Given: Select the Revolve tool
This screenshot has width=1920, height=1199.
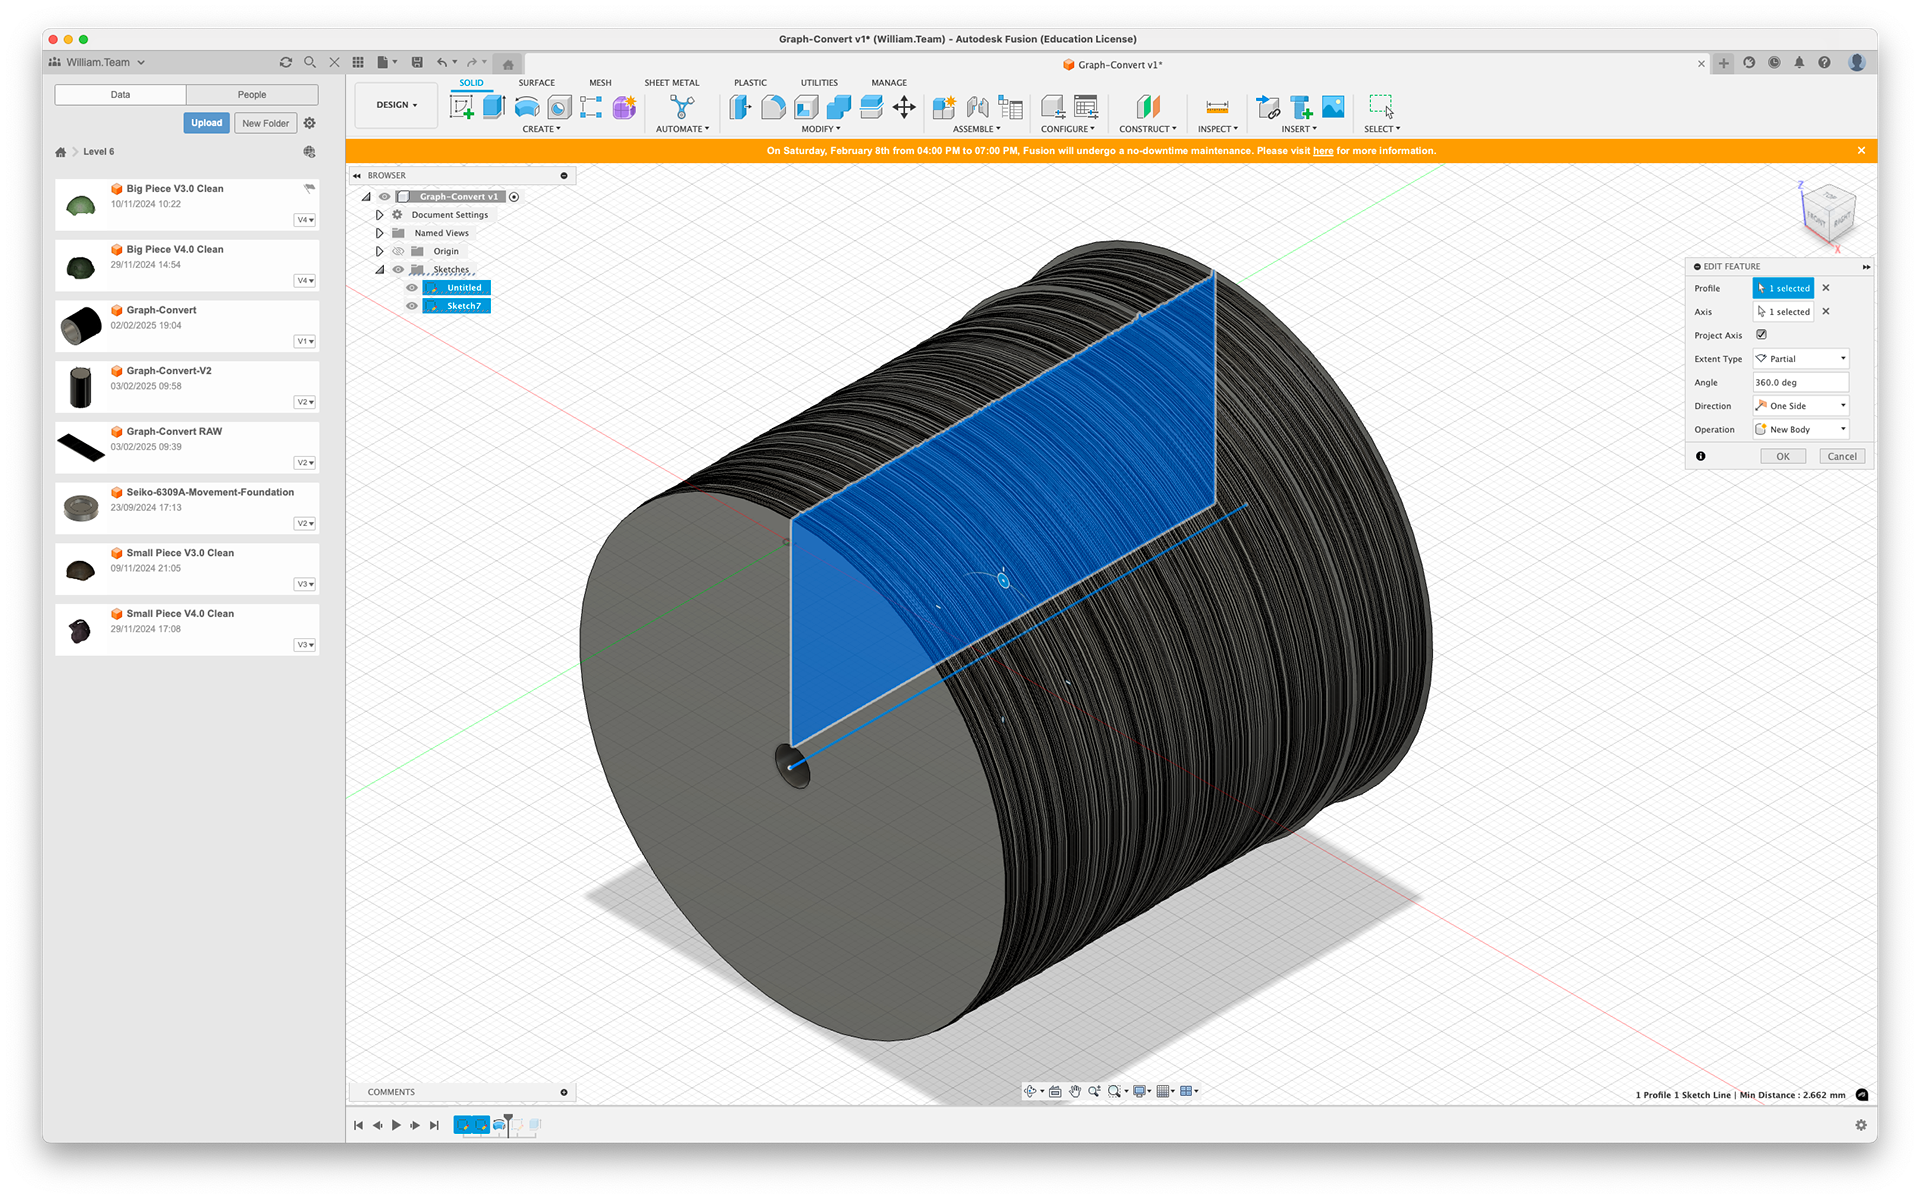Looking at the screenshot, I should (527, 107).
